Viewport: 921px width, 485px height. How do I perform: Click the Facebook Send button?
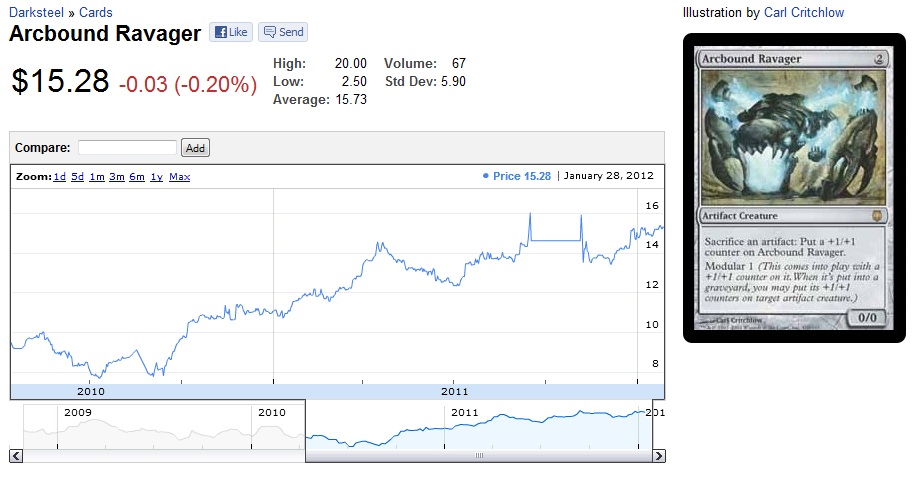(283, 32)
